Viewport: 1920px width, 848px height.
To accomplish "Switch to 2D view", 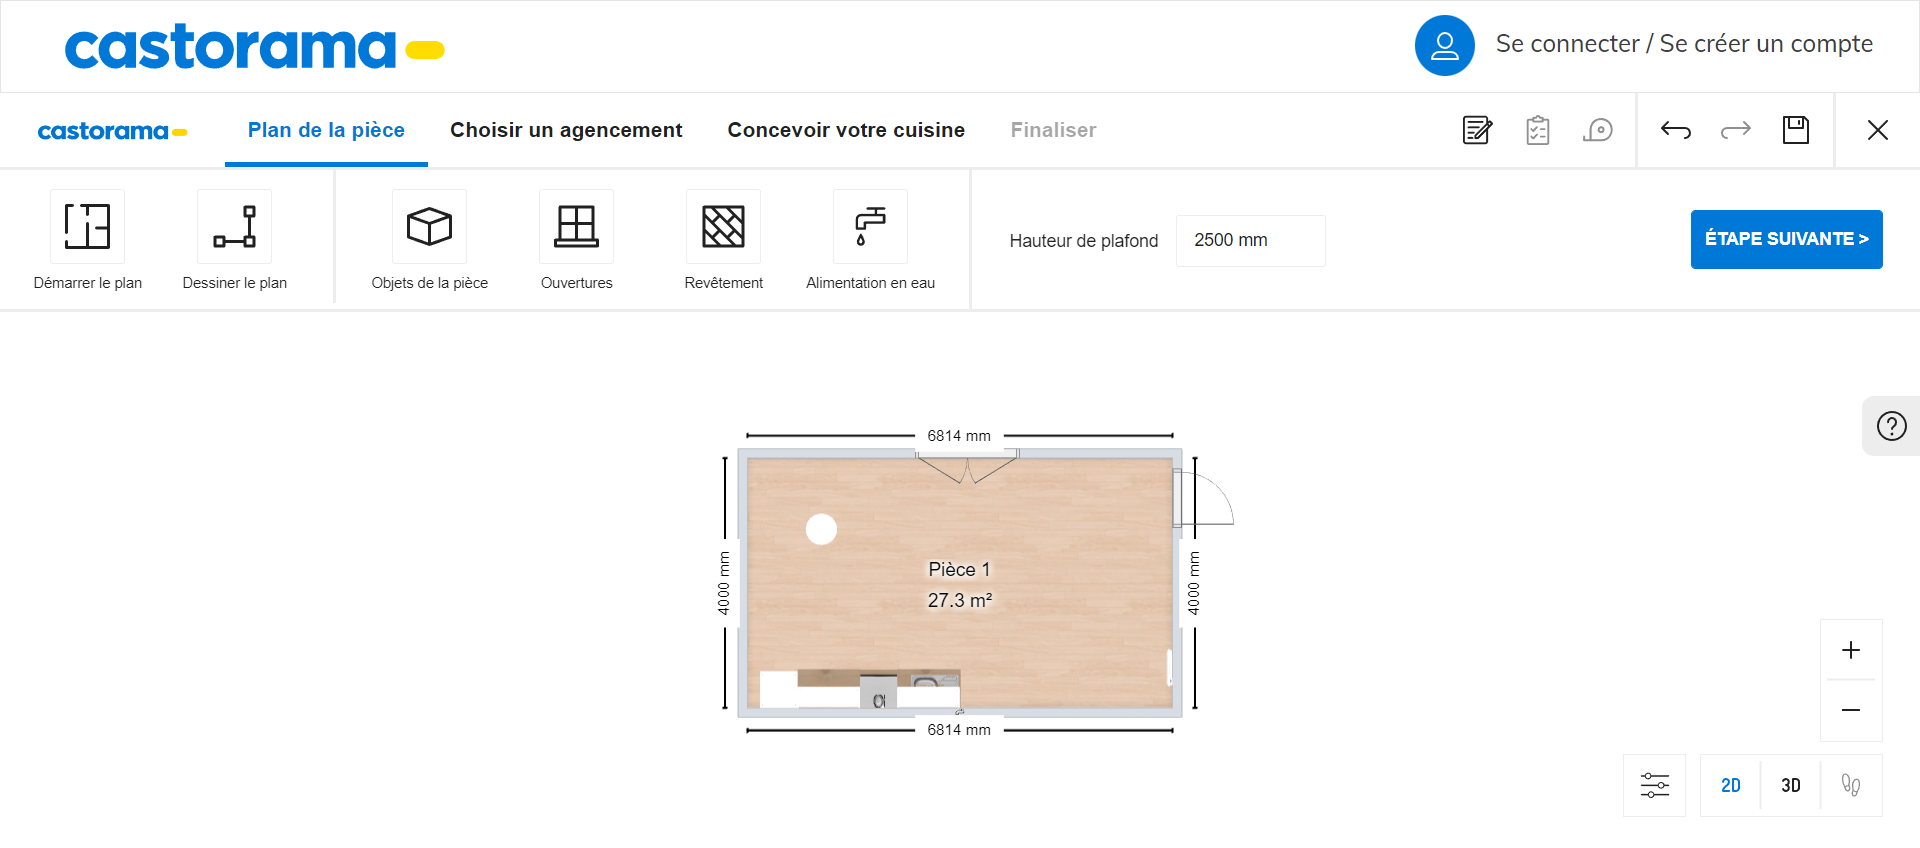I will [x=1731, y=786].
